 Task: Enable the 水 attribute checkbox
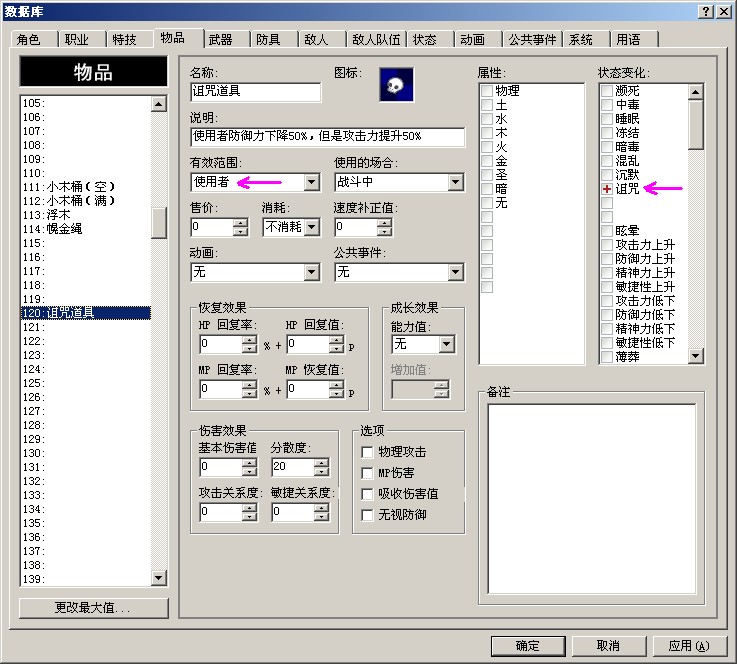coord(487,118)
